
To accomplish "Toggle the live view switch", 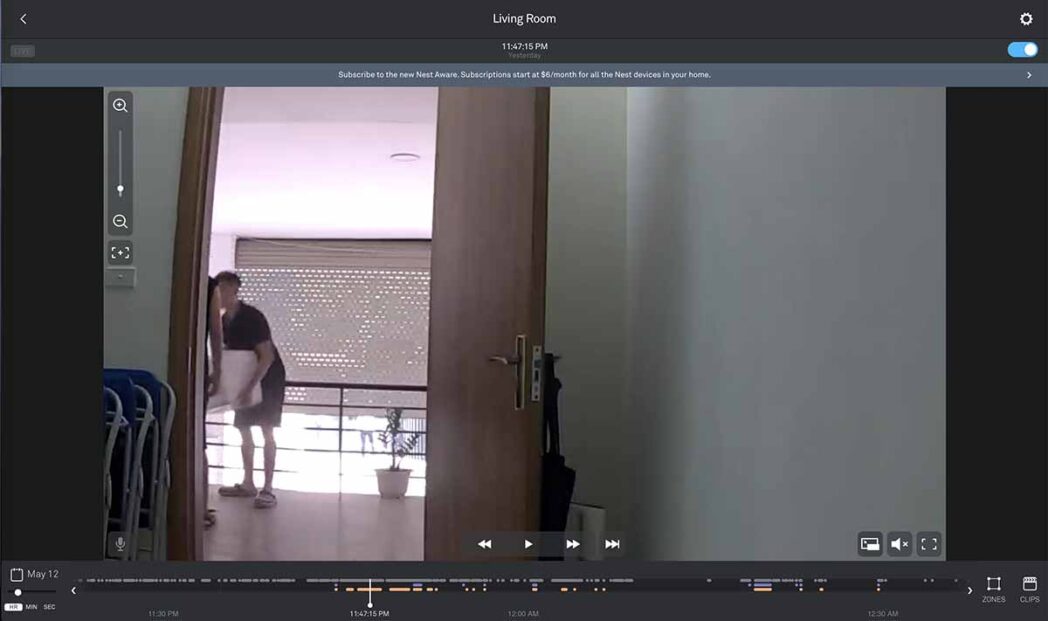I will click(1021, 48).
